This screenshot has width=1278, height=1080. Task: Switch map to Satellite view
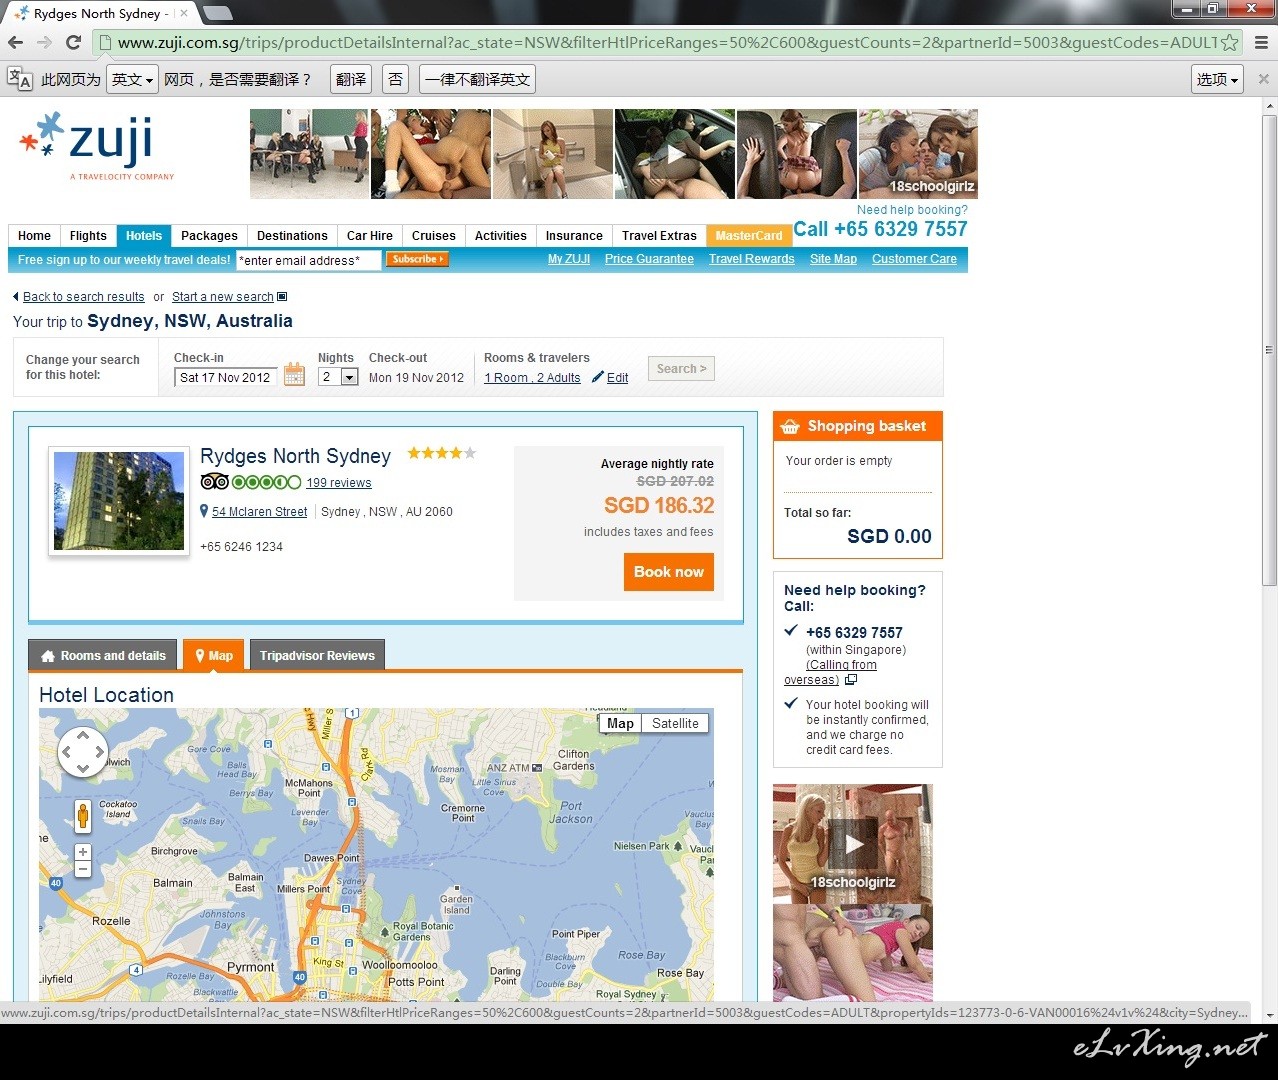pos(675,723)
